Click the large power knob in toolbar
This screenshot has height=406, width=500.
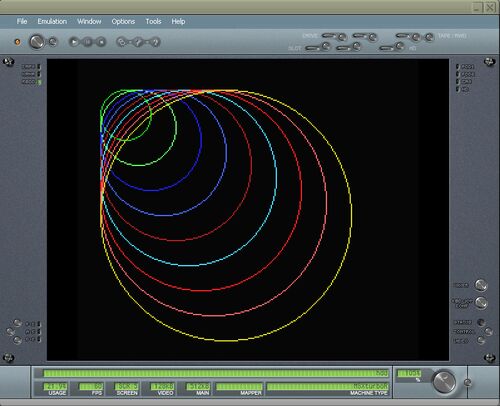coord(37,42)
